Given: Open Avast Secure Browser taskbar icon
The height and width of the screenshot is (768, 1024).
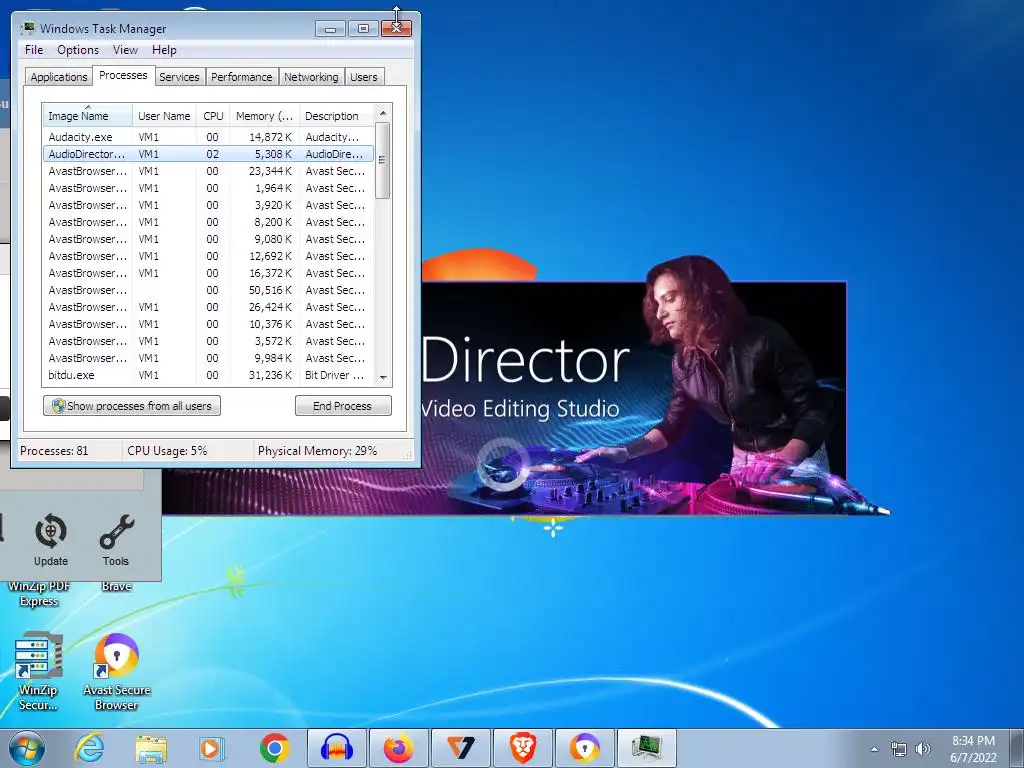Looking at the screenshot, I should (x=584, y=748).
